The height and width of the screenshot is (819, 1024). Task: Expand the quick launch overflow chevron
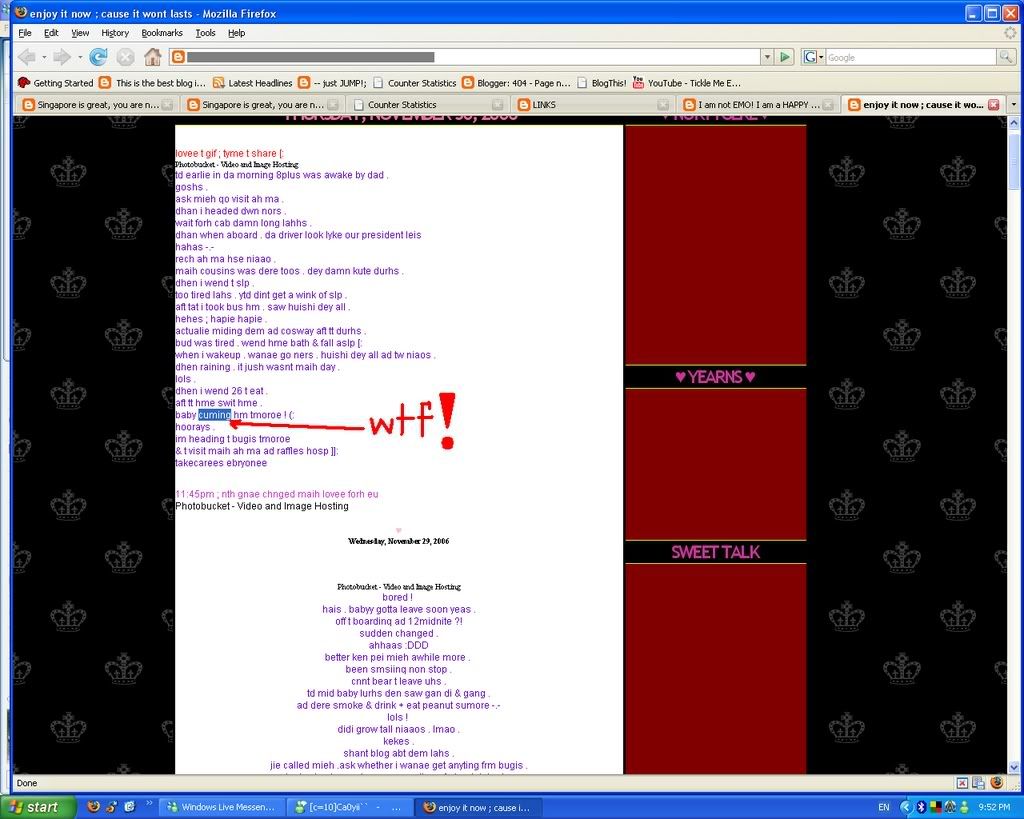coord(149,803)
